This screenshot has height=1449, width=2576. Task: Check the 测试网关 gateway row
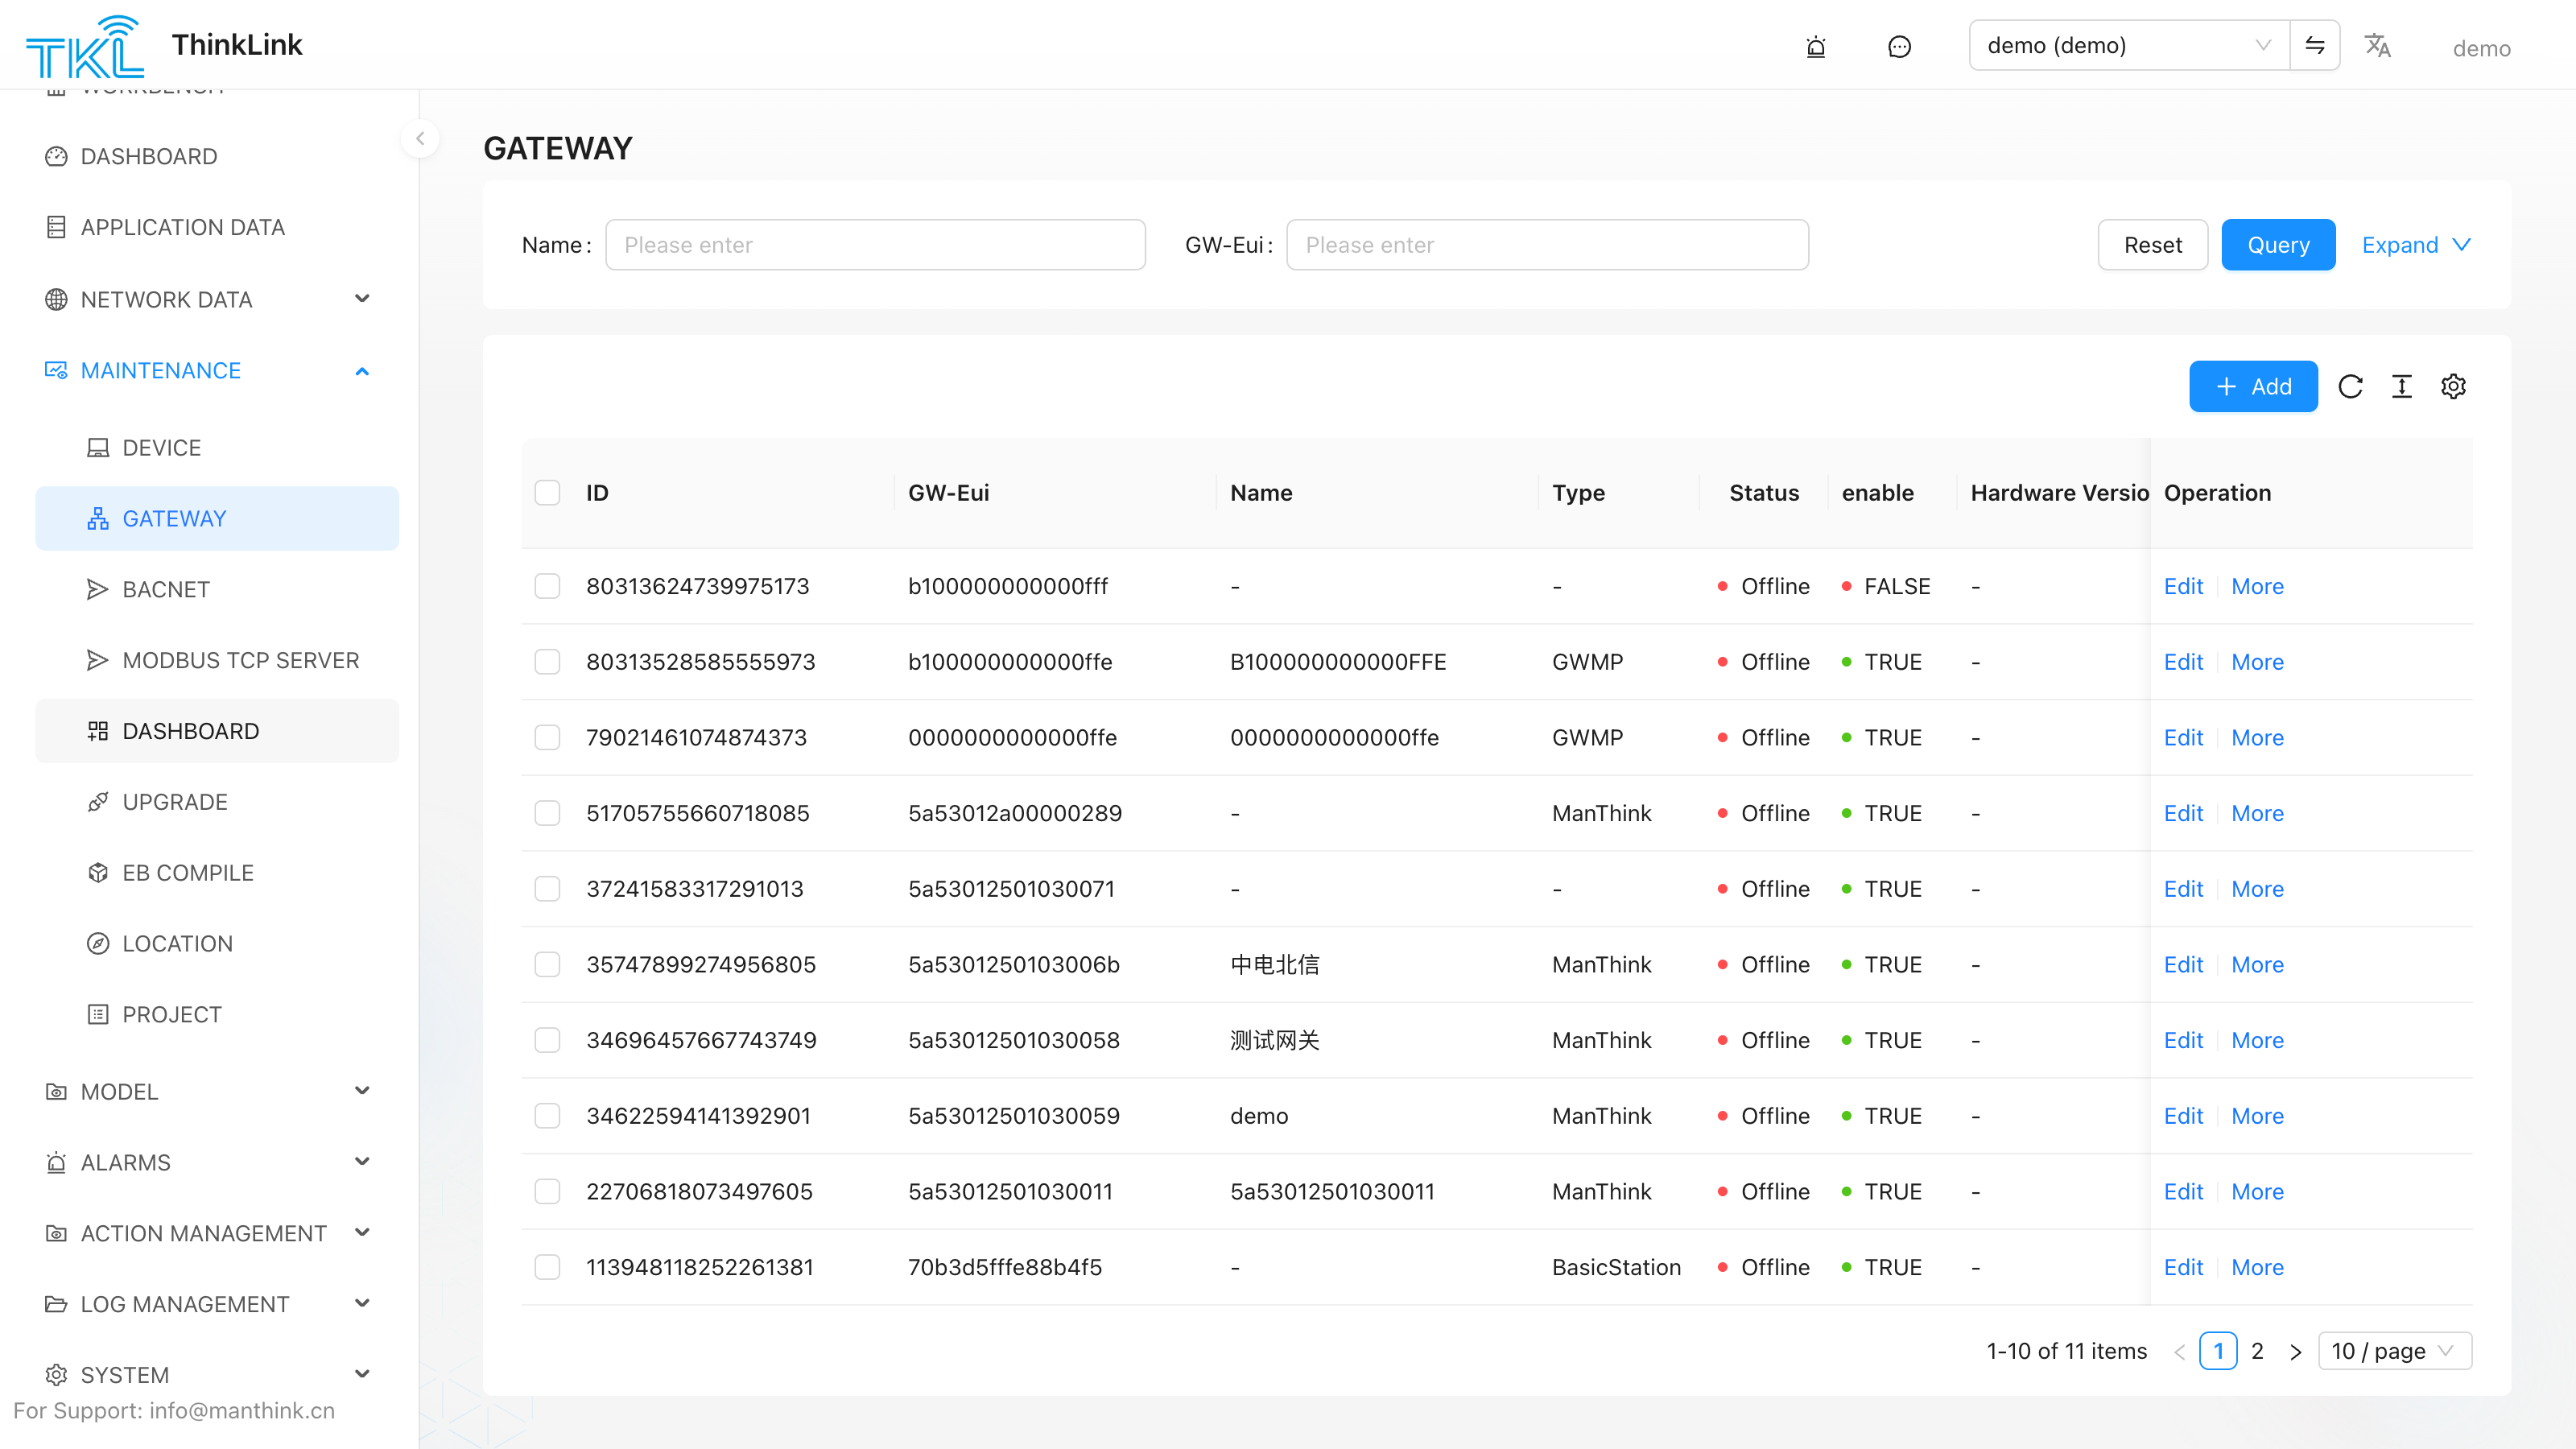[547, 1040]
